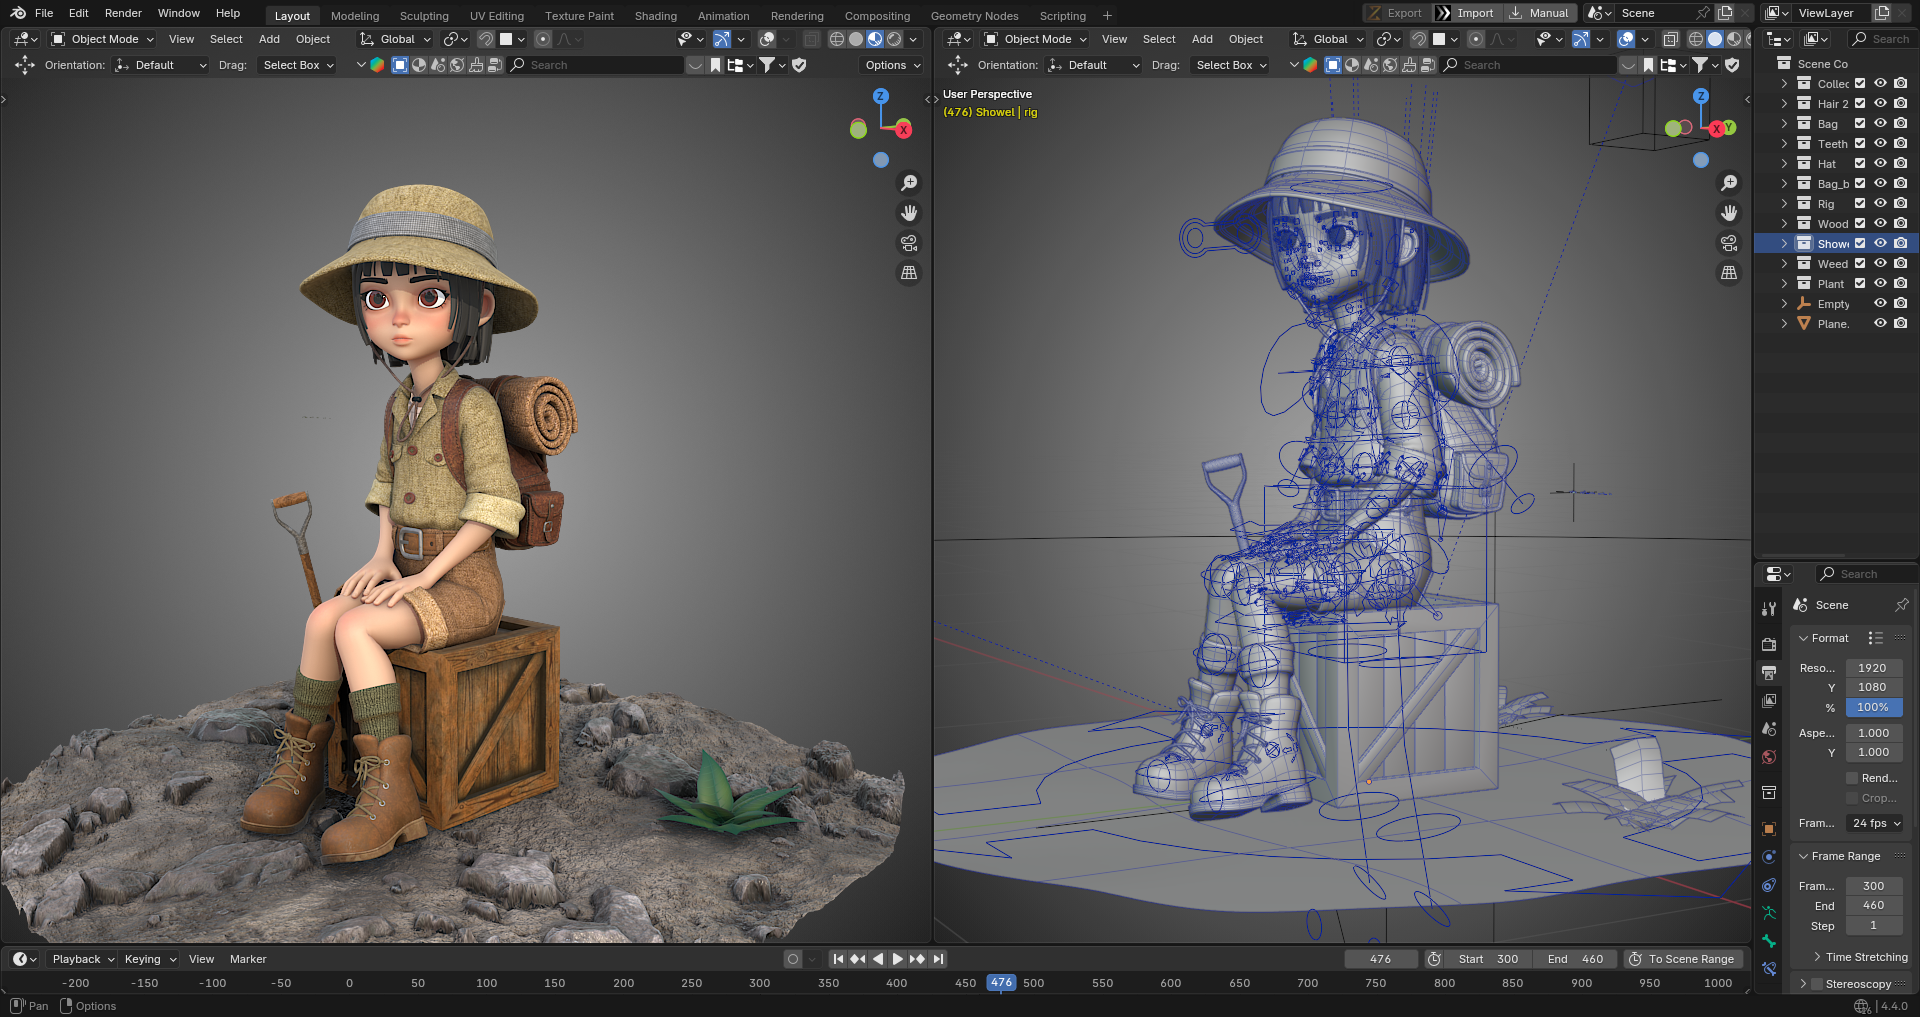Viewport: 1920px width, 1017px height.
Task: Switch viewport to rendered shading mode icon
Action: [895, 39]
